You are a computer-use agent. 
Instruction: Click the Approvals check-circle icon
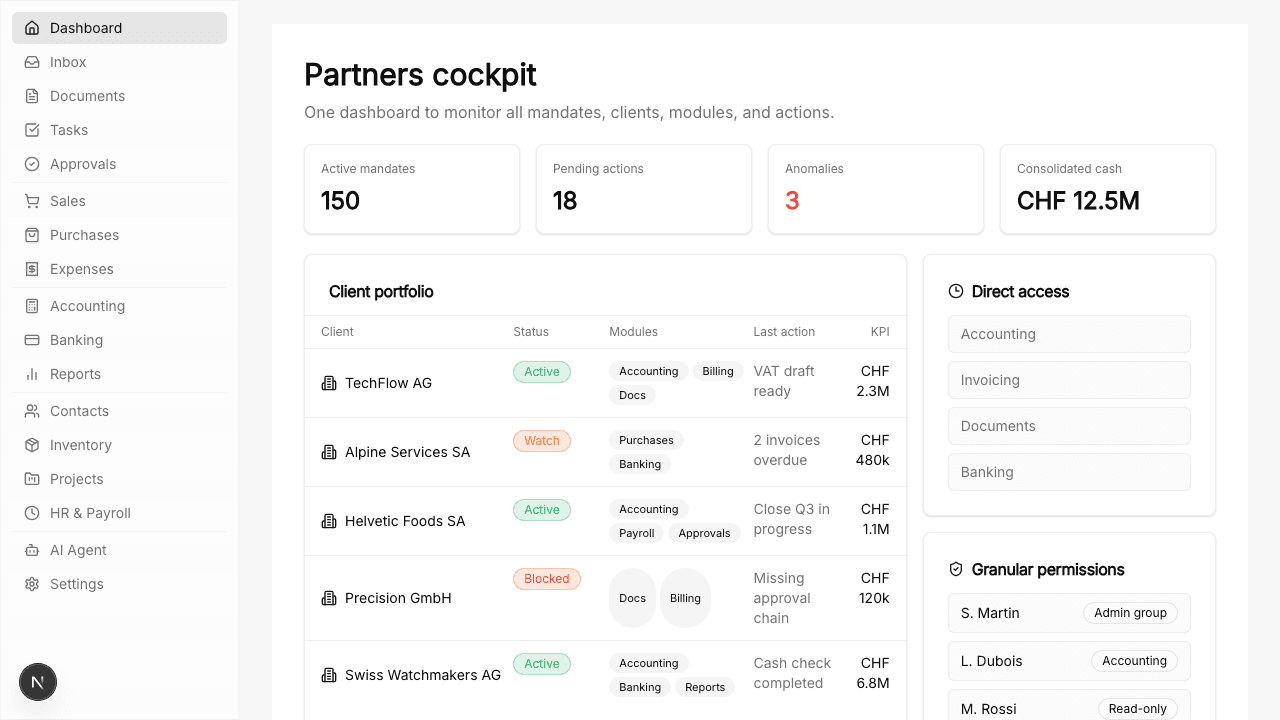tap(32, 164)
